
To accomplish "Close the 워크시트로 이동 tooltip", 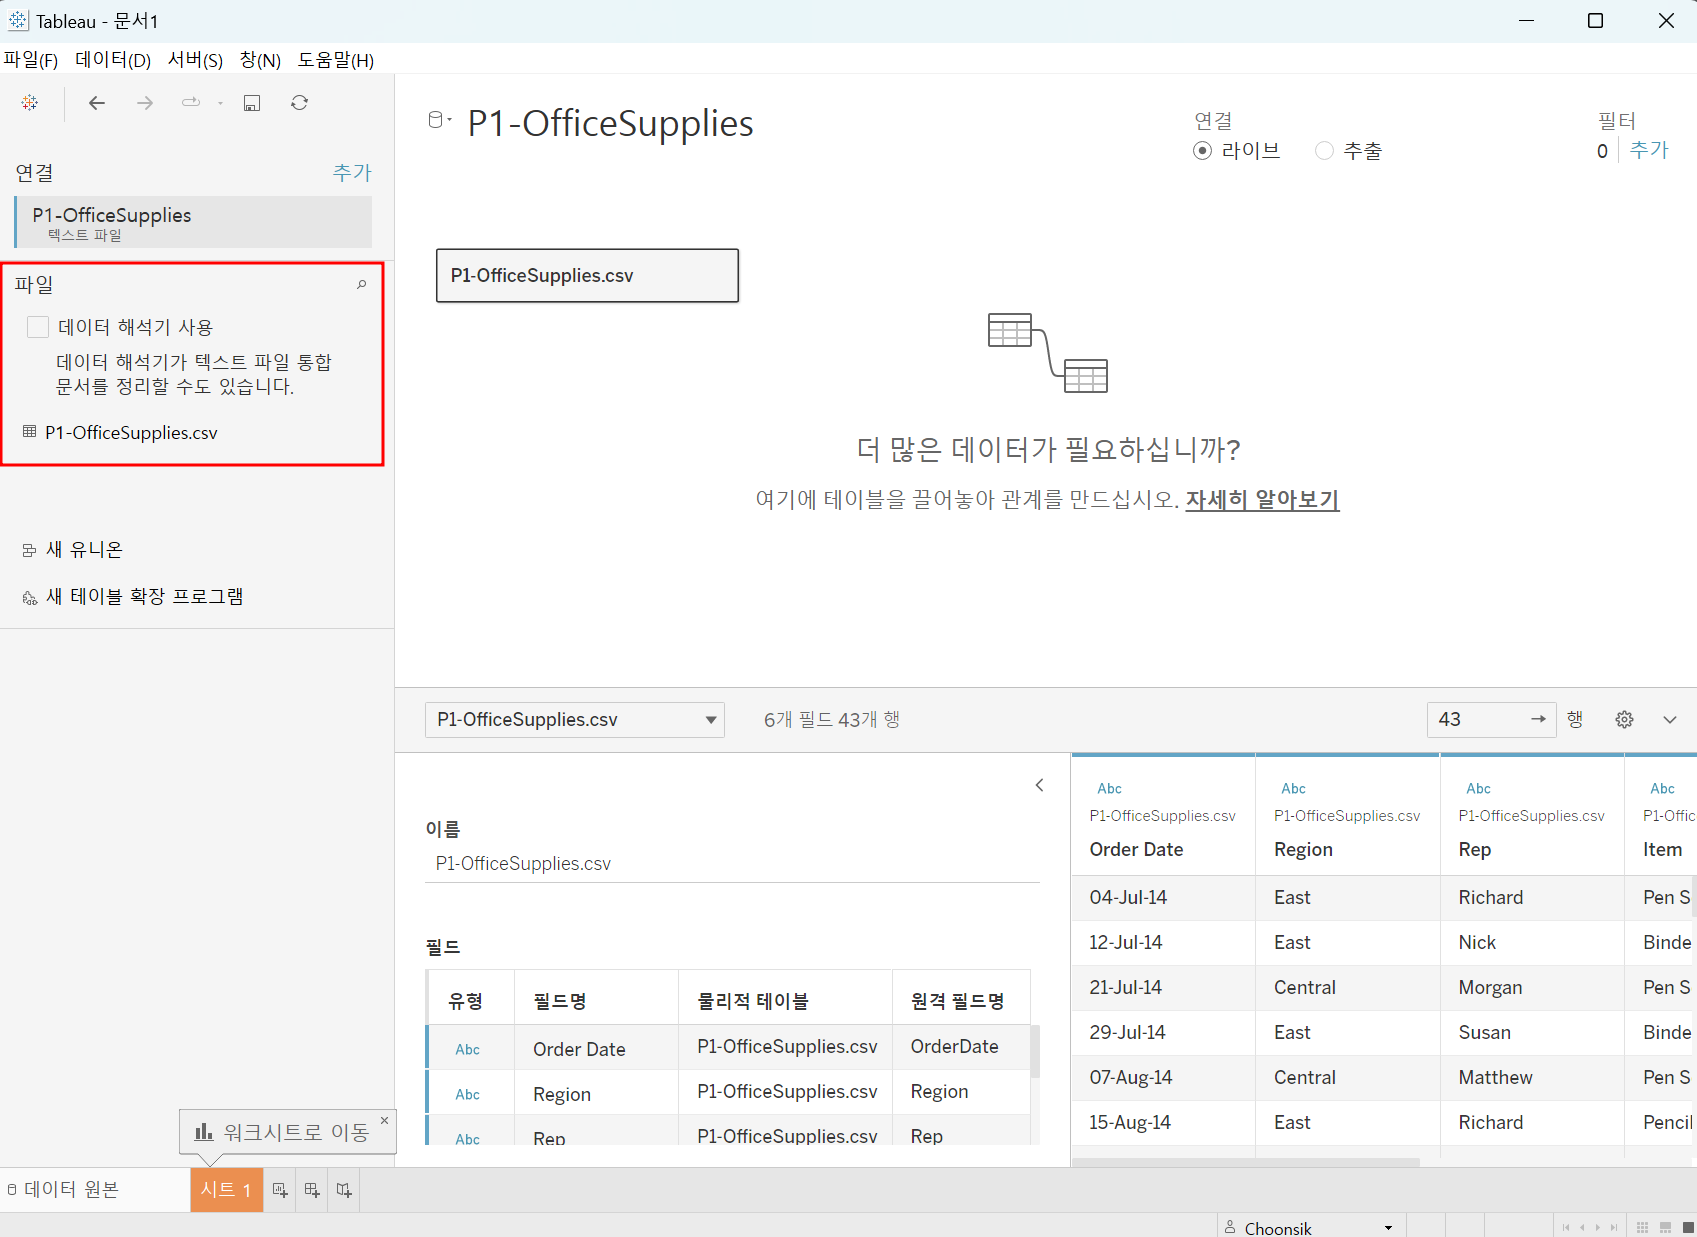I will (x=384, y=1121).
